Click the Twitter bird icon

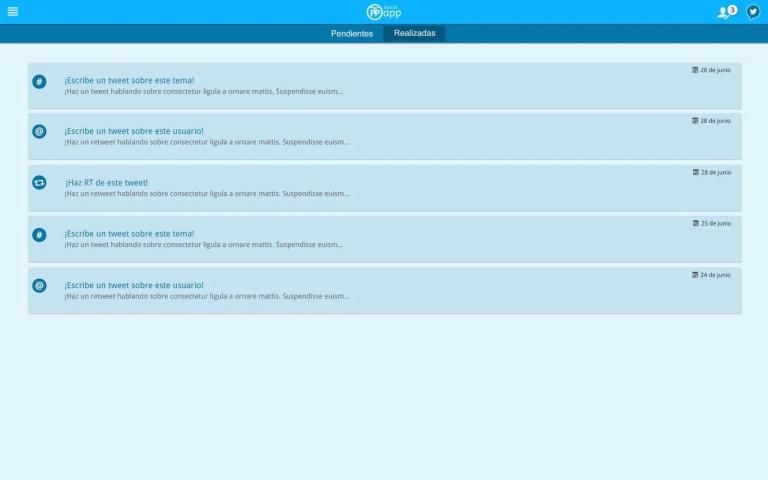pyautogui.click(x=753, y=12)
